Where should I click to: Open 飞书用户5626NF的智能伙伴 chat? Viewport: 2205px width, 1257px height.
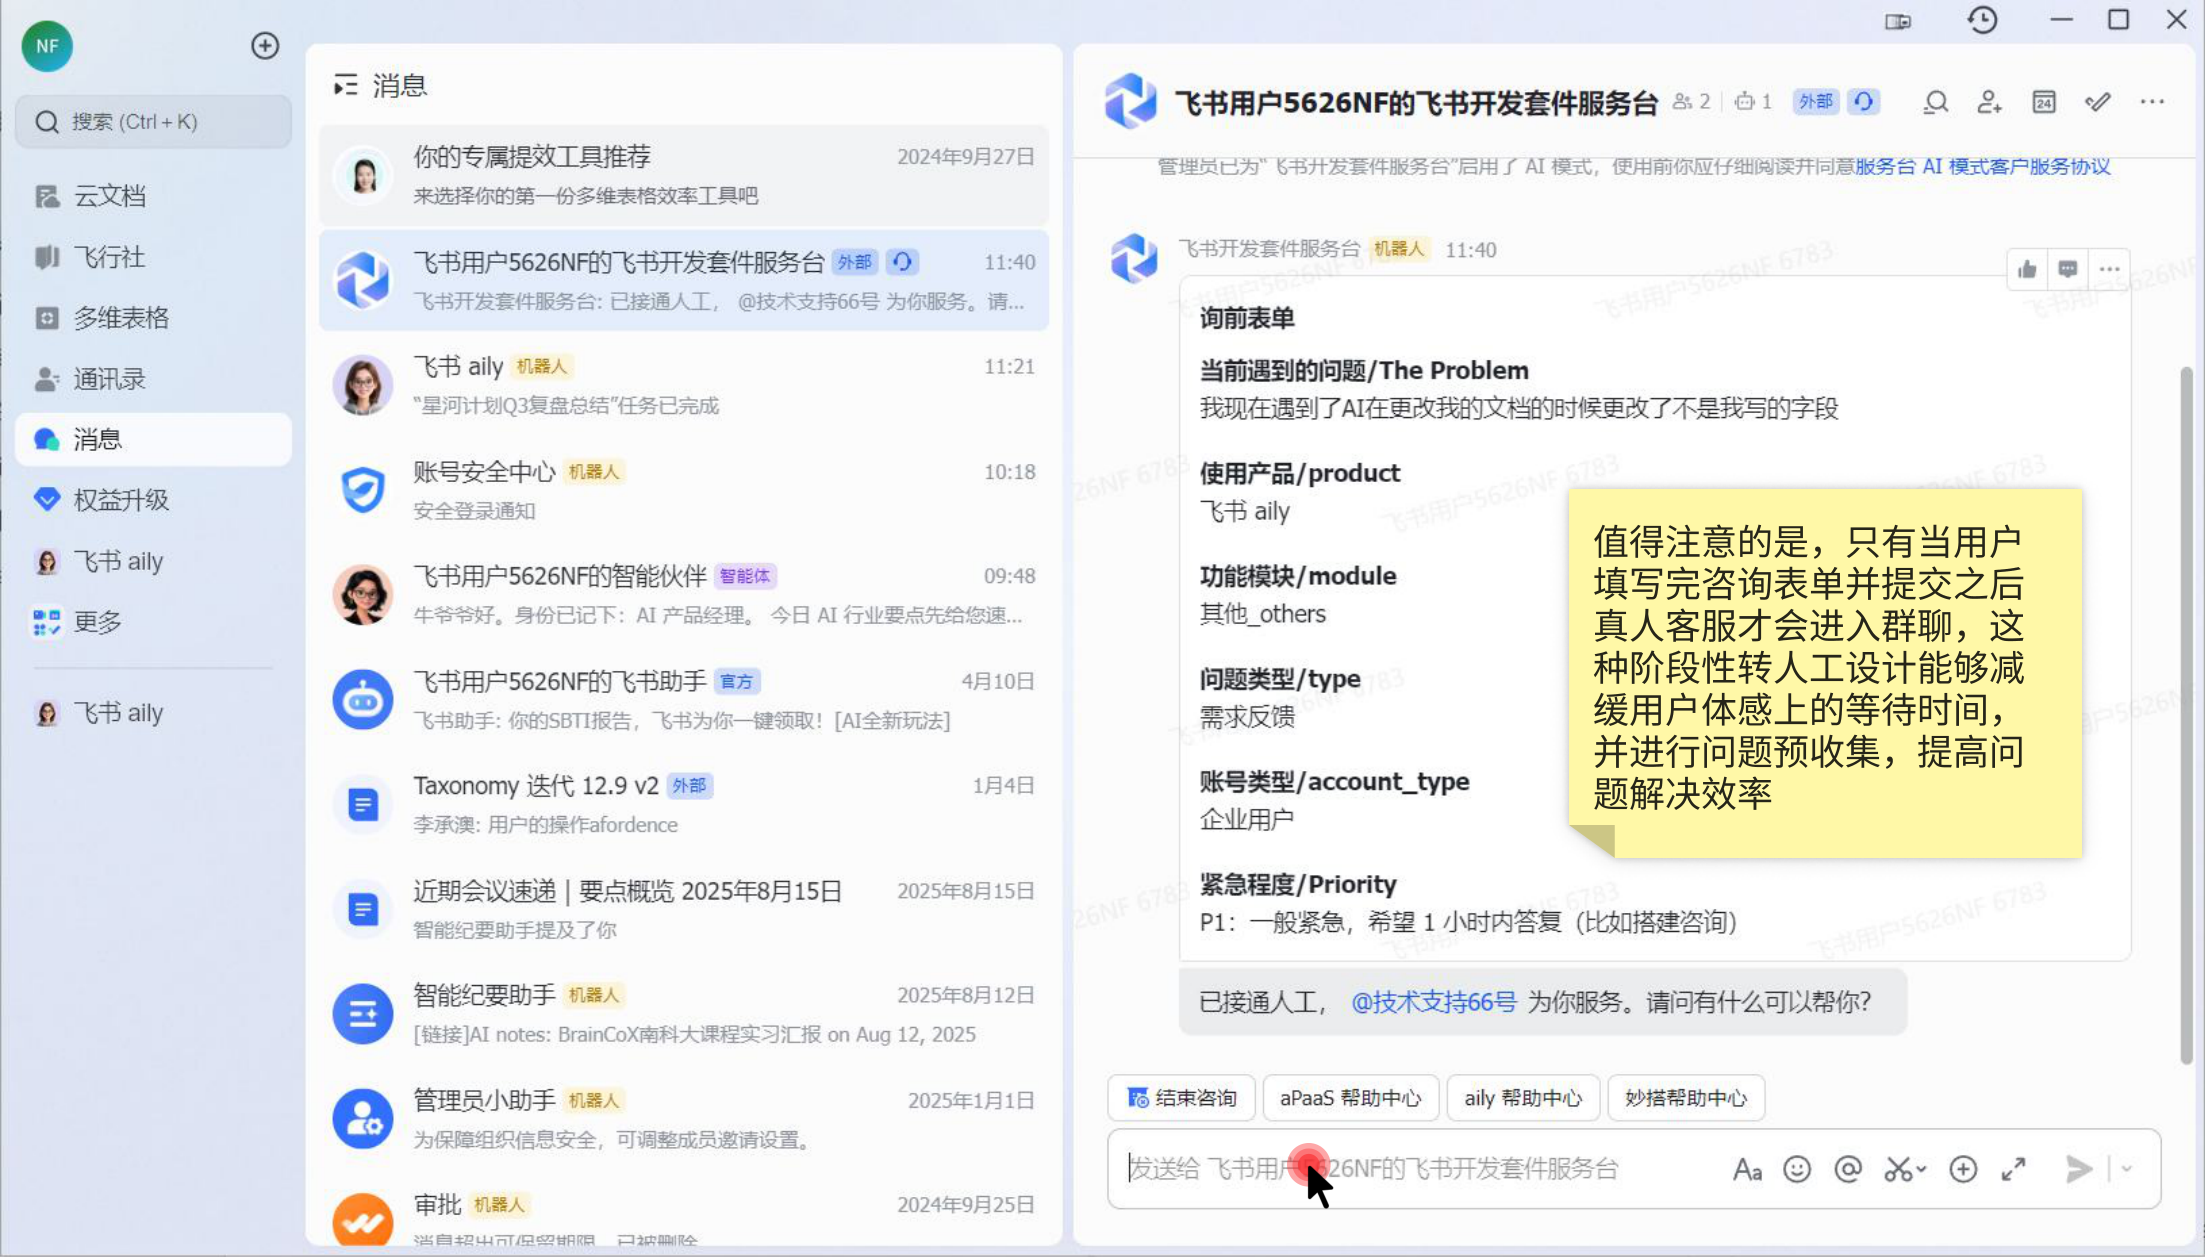pos(684,595)
